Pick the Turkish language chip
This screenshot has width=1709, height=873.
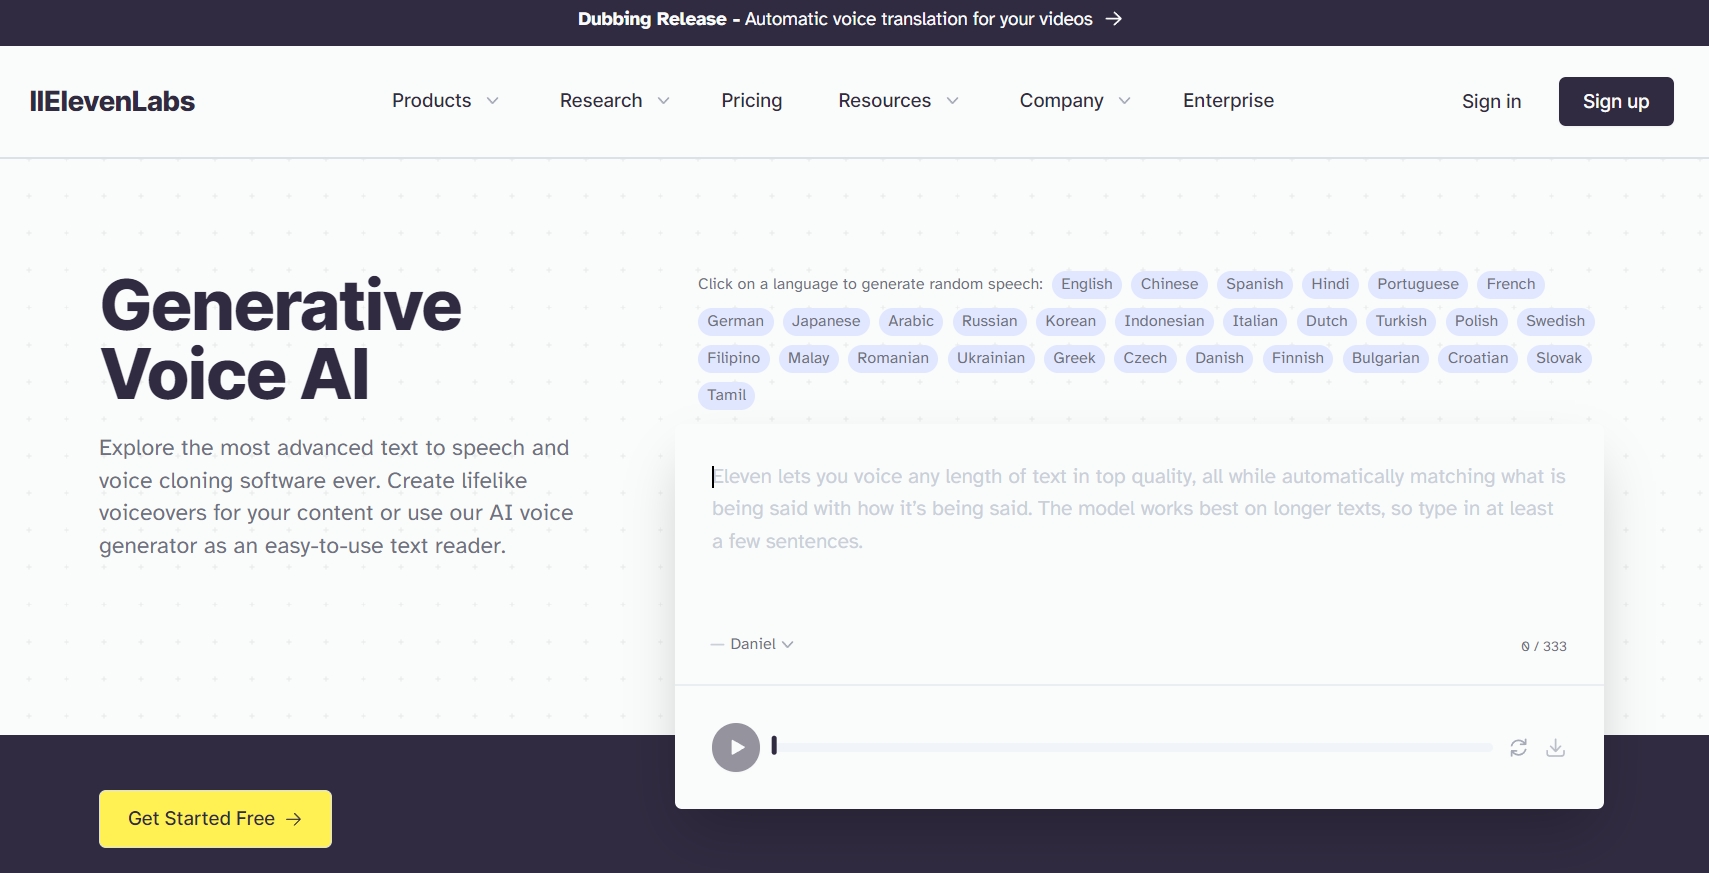click(x=1401, y=321)
